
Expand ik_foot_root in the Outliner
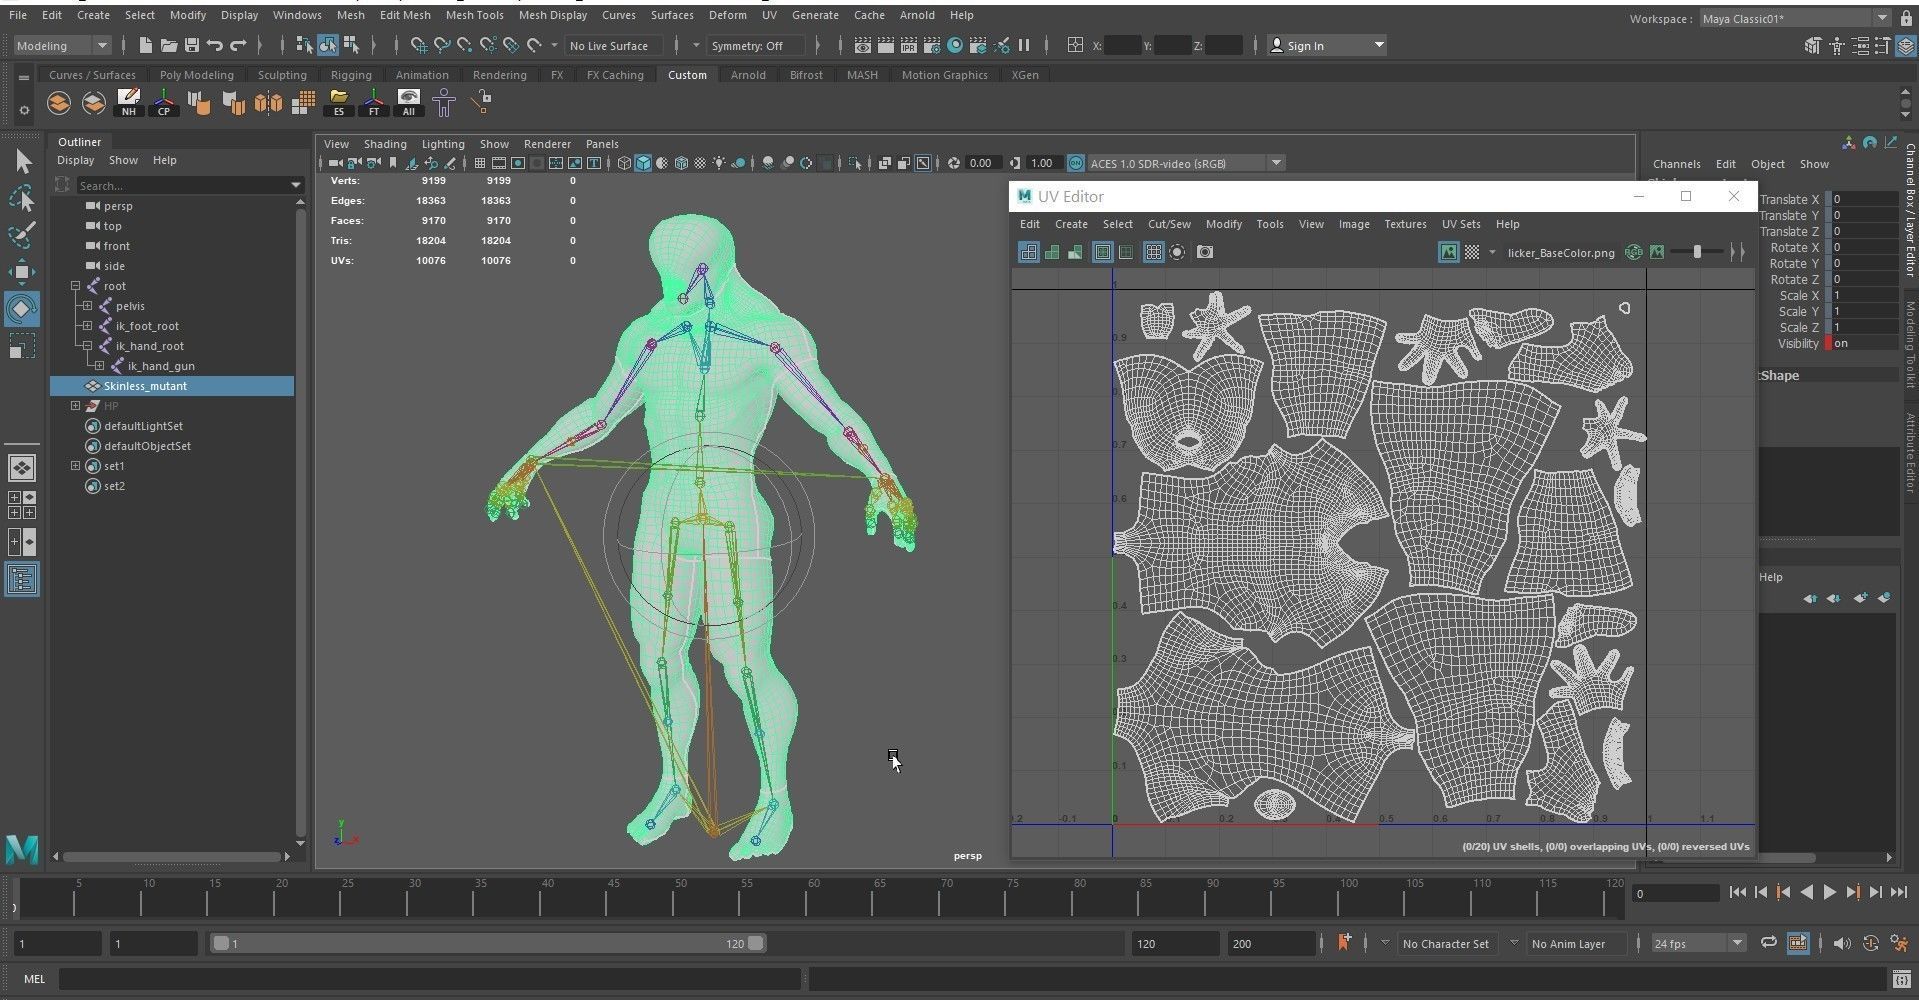pyautogui.click(x=88, y=326)
